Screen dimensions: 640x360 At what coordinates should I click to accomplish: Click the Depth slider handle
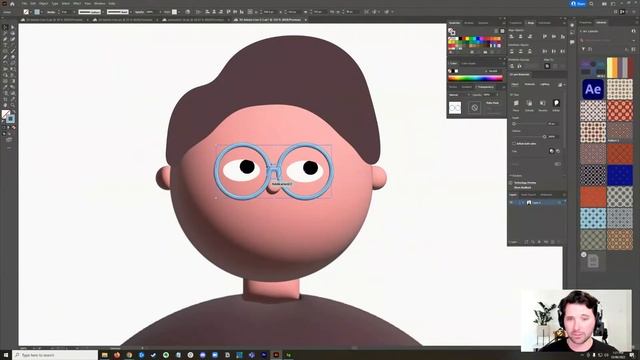(514, 123)
